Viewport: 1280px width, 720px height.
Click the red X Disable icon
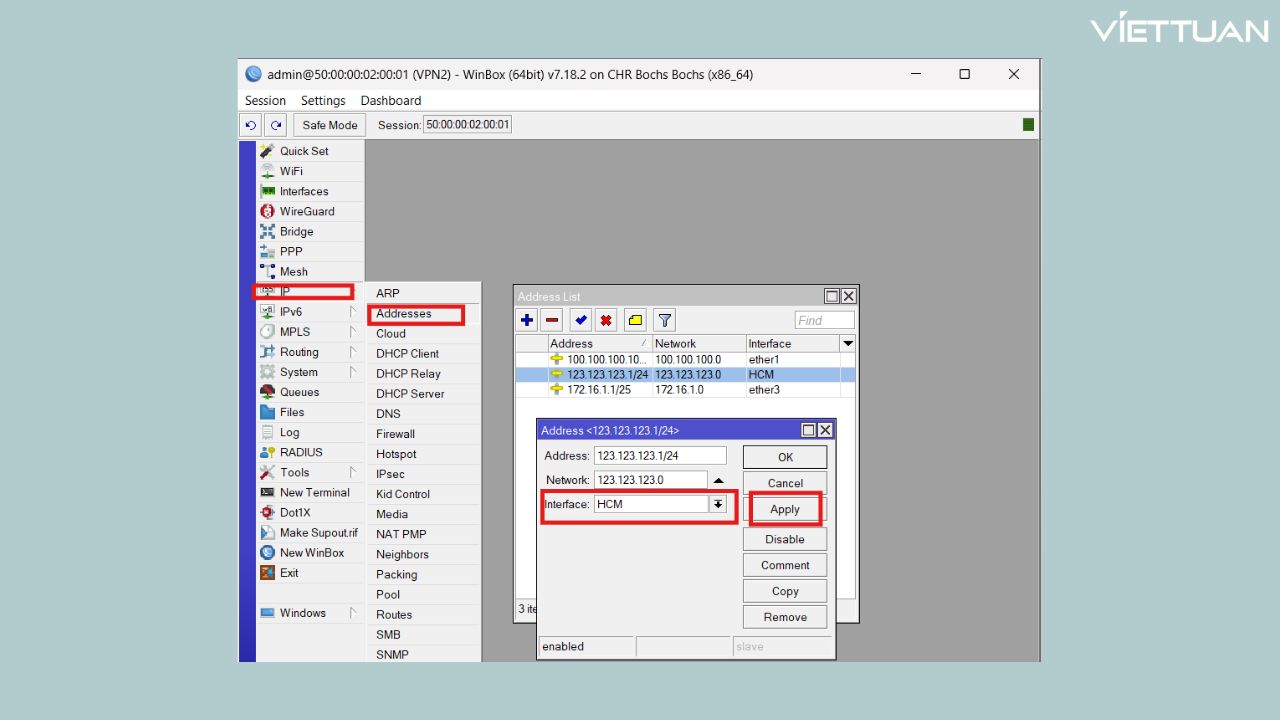(606, 320)
